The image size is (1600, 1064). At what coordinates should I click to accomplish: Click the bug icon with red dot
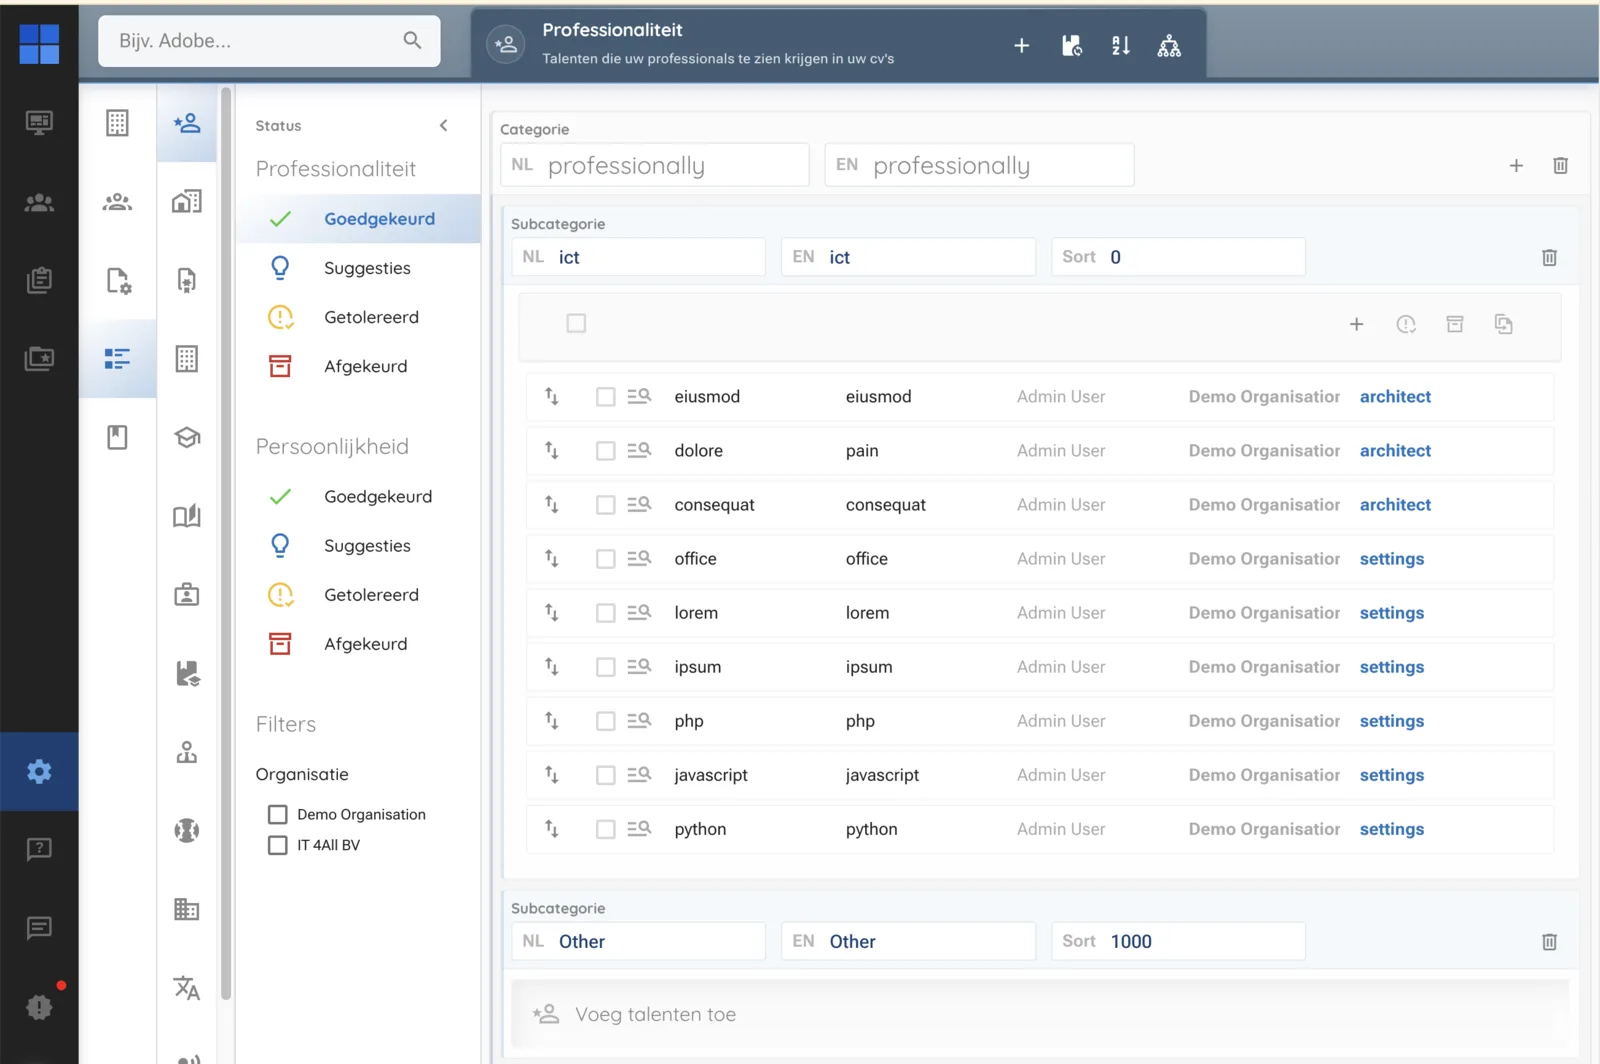(39, 1006)
